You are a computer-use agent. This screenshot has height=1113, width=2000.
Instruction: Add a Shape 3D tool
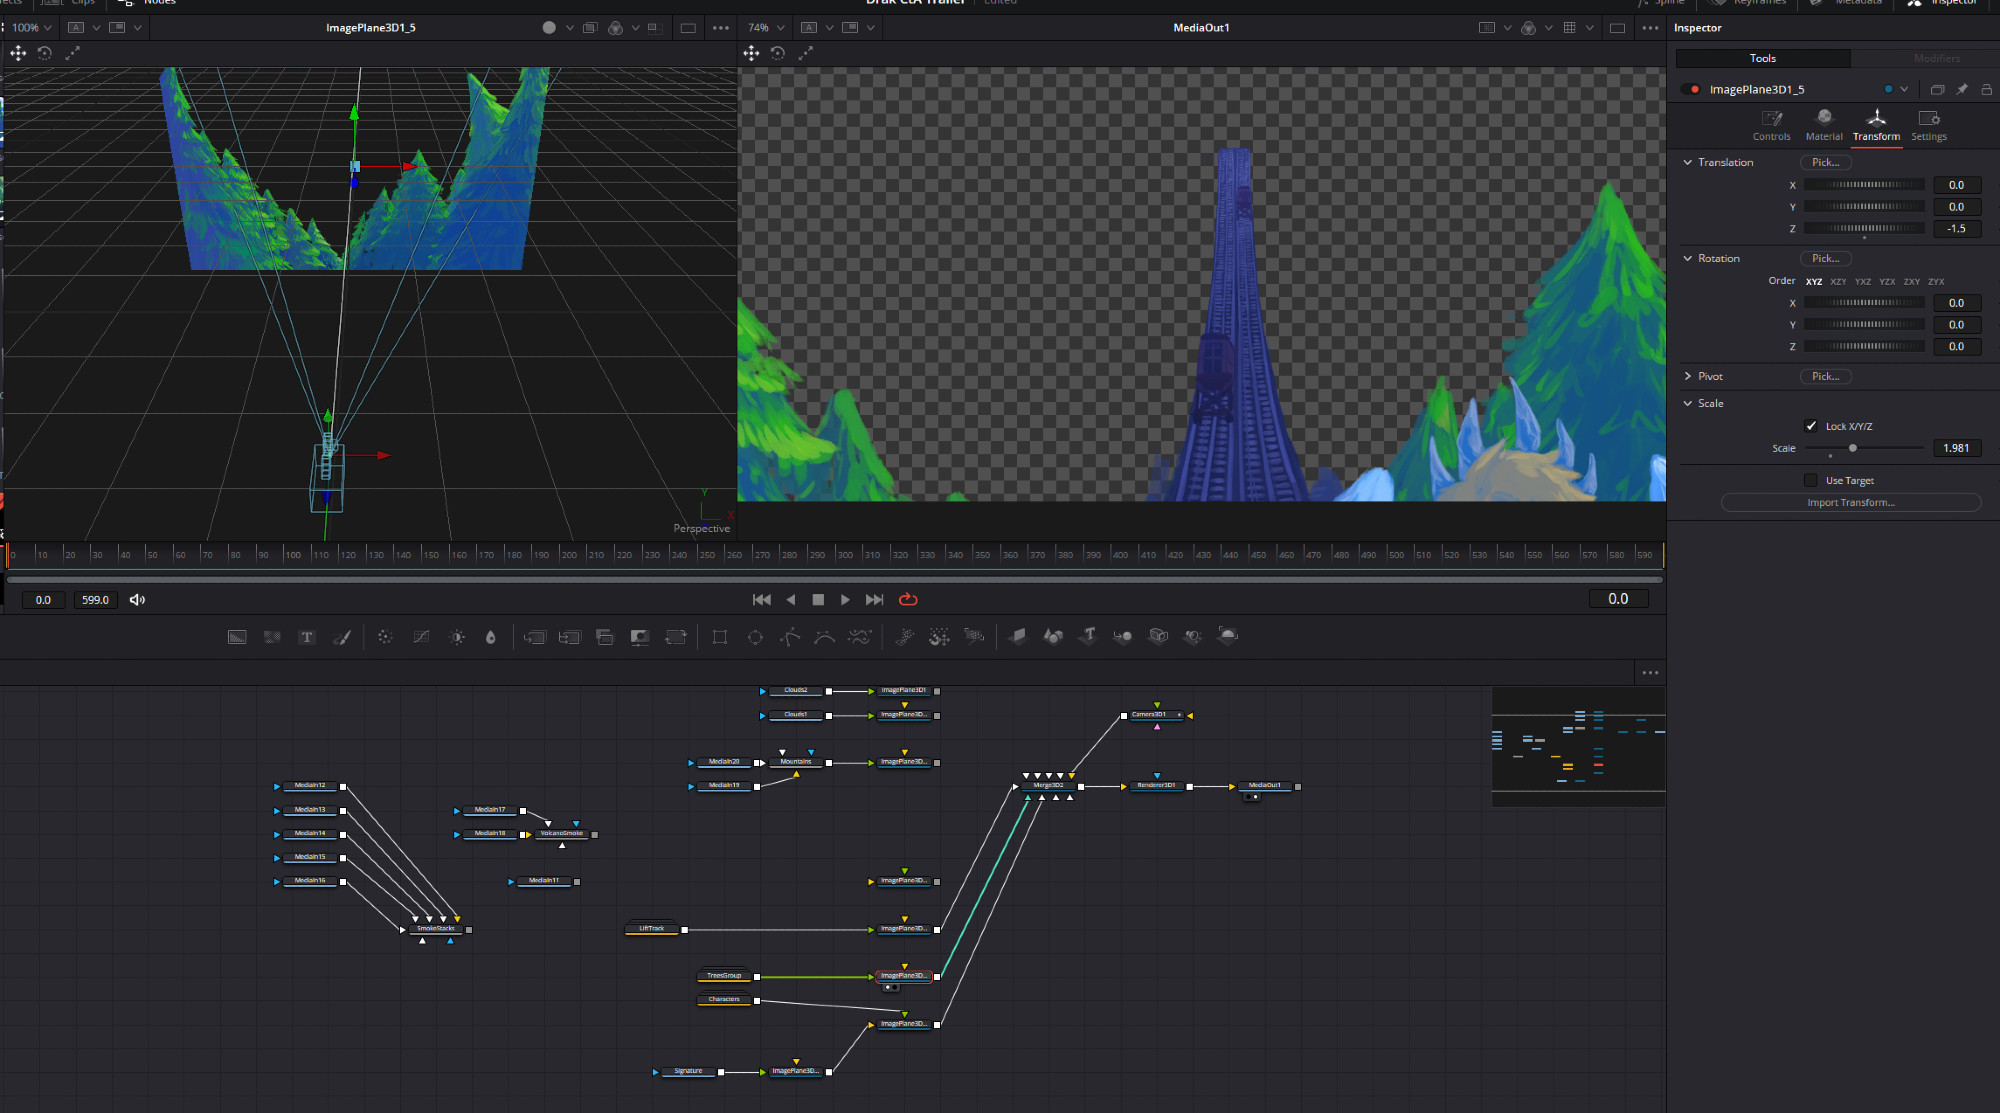pos(1053,636)
